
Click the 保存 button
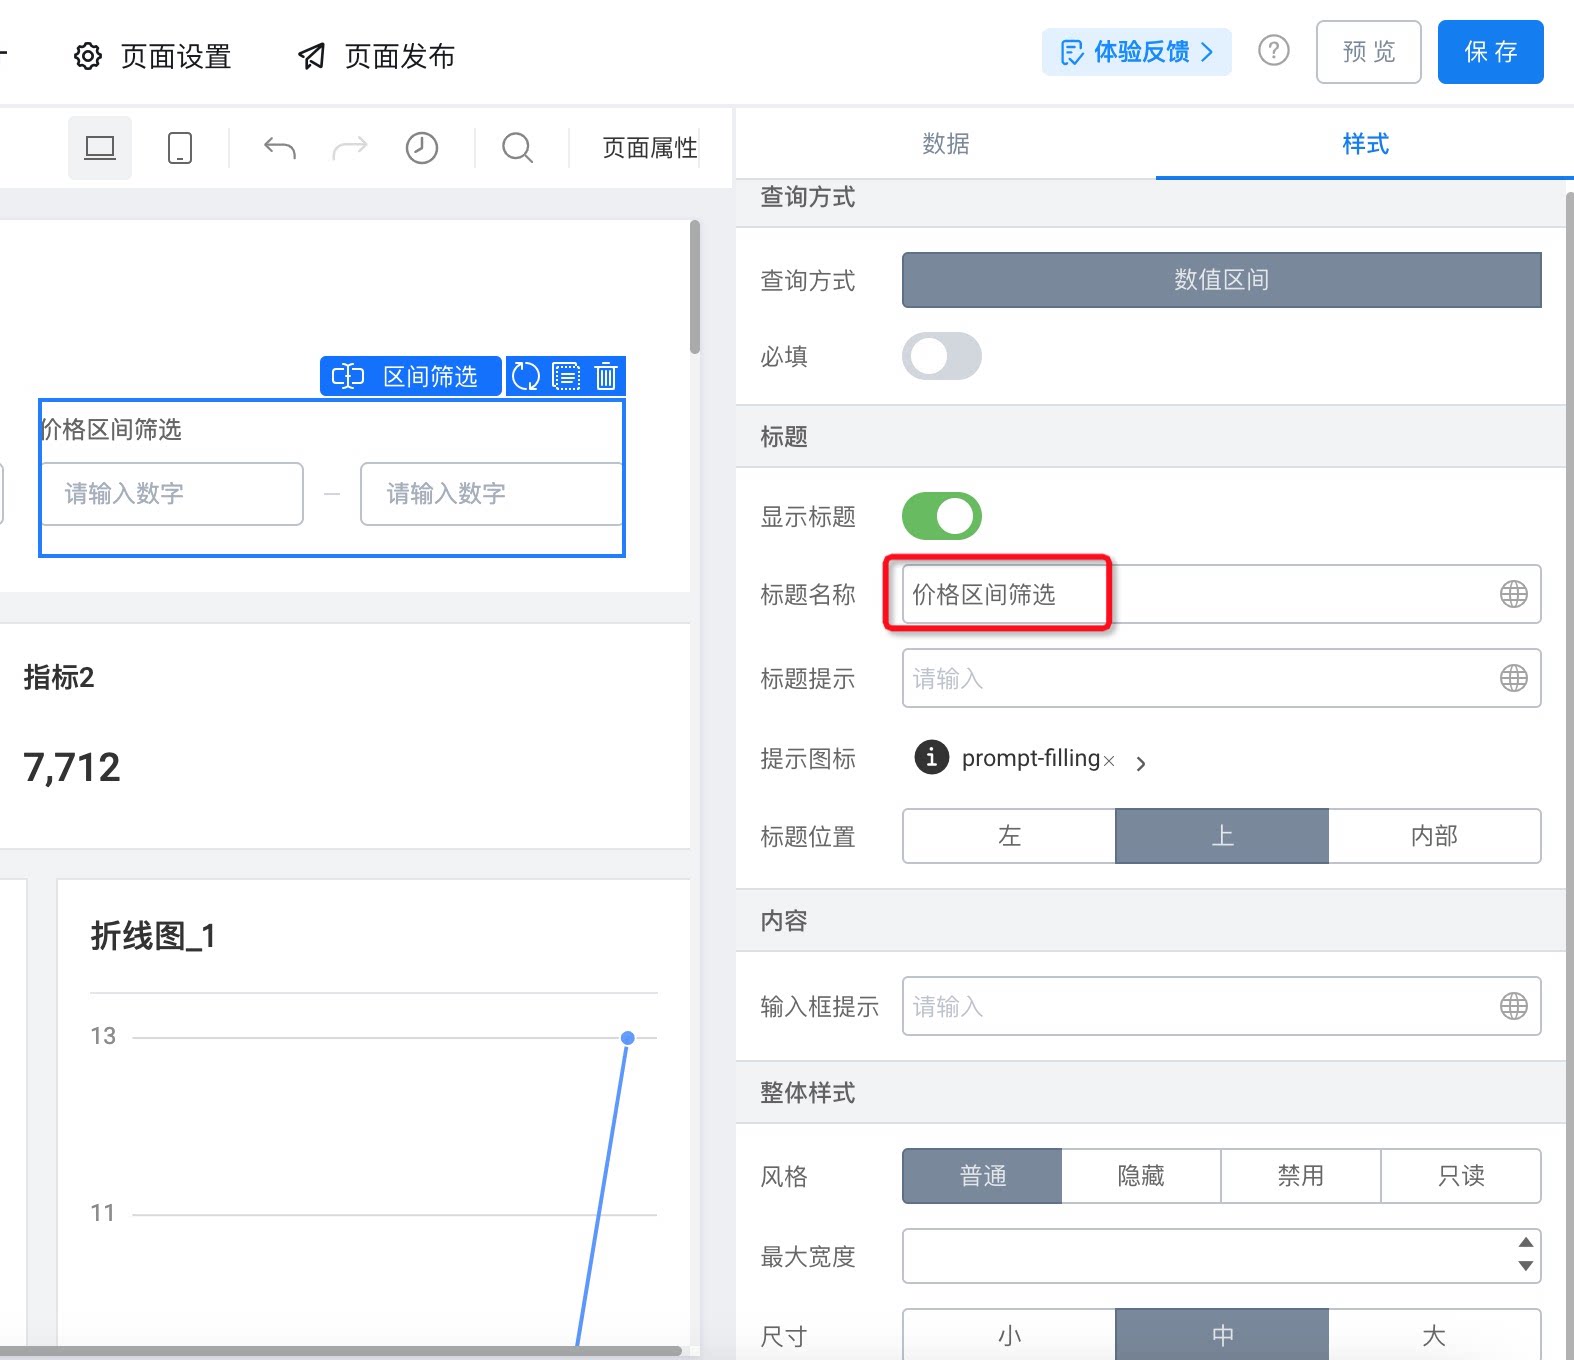[x=1491, y=52]
